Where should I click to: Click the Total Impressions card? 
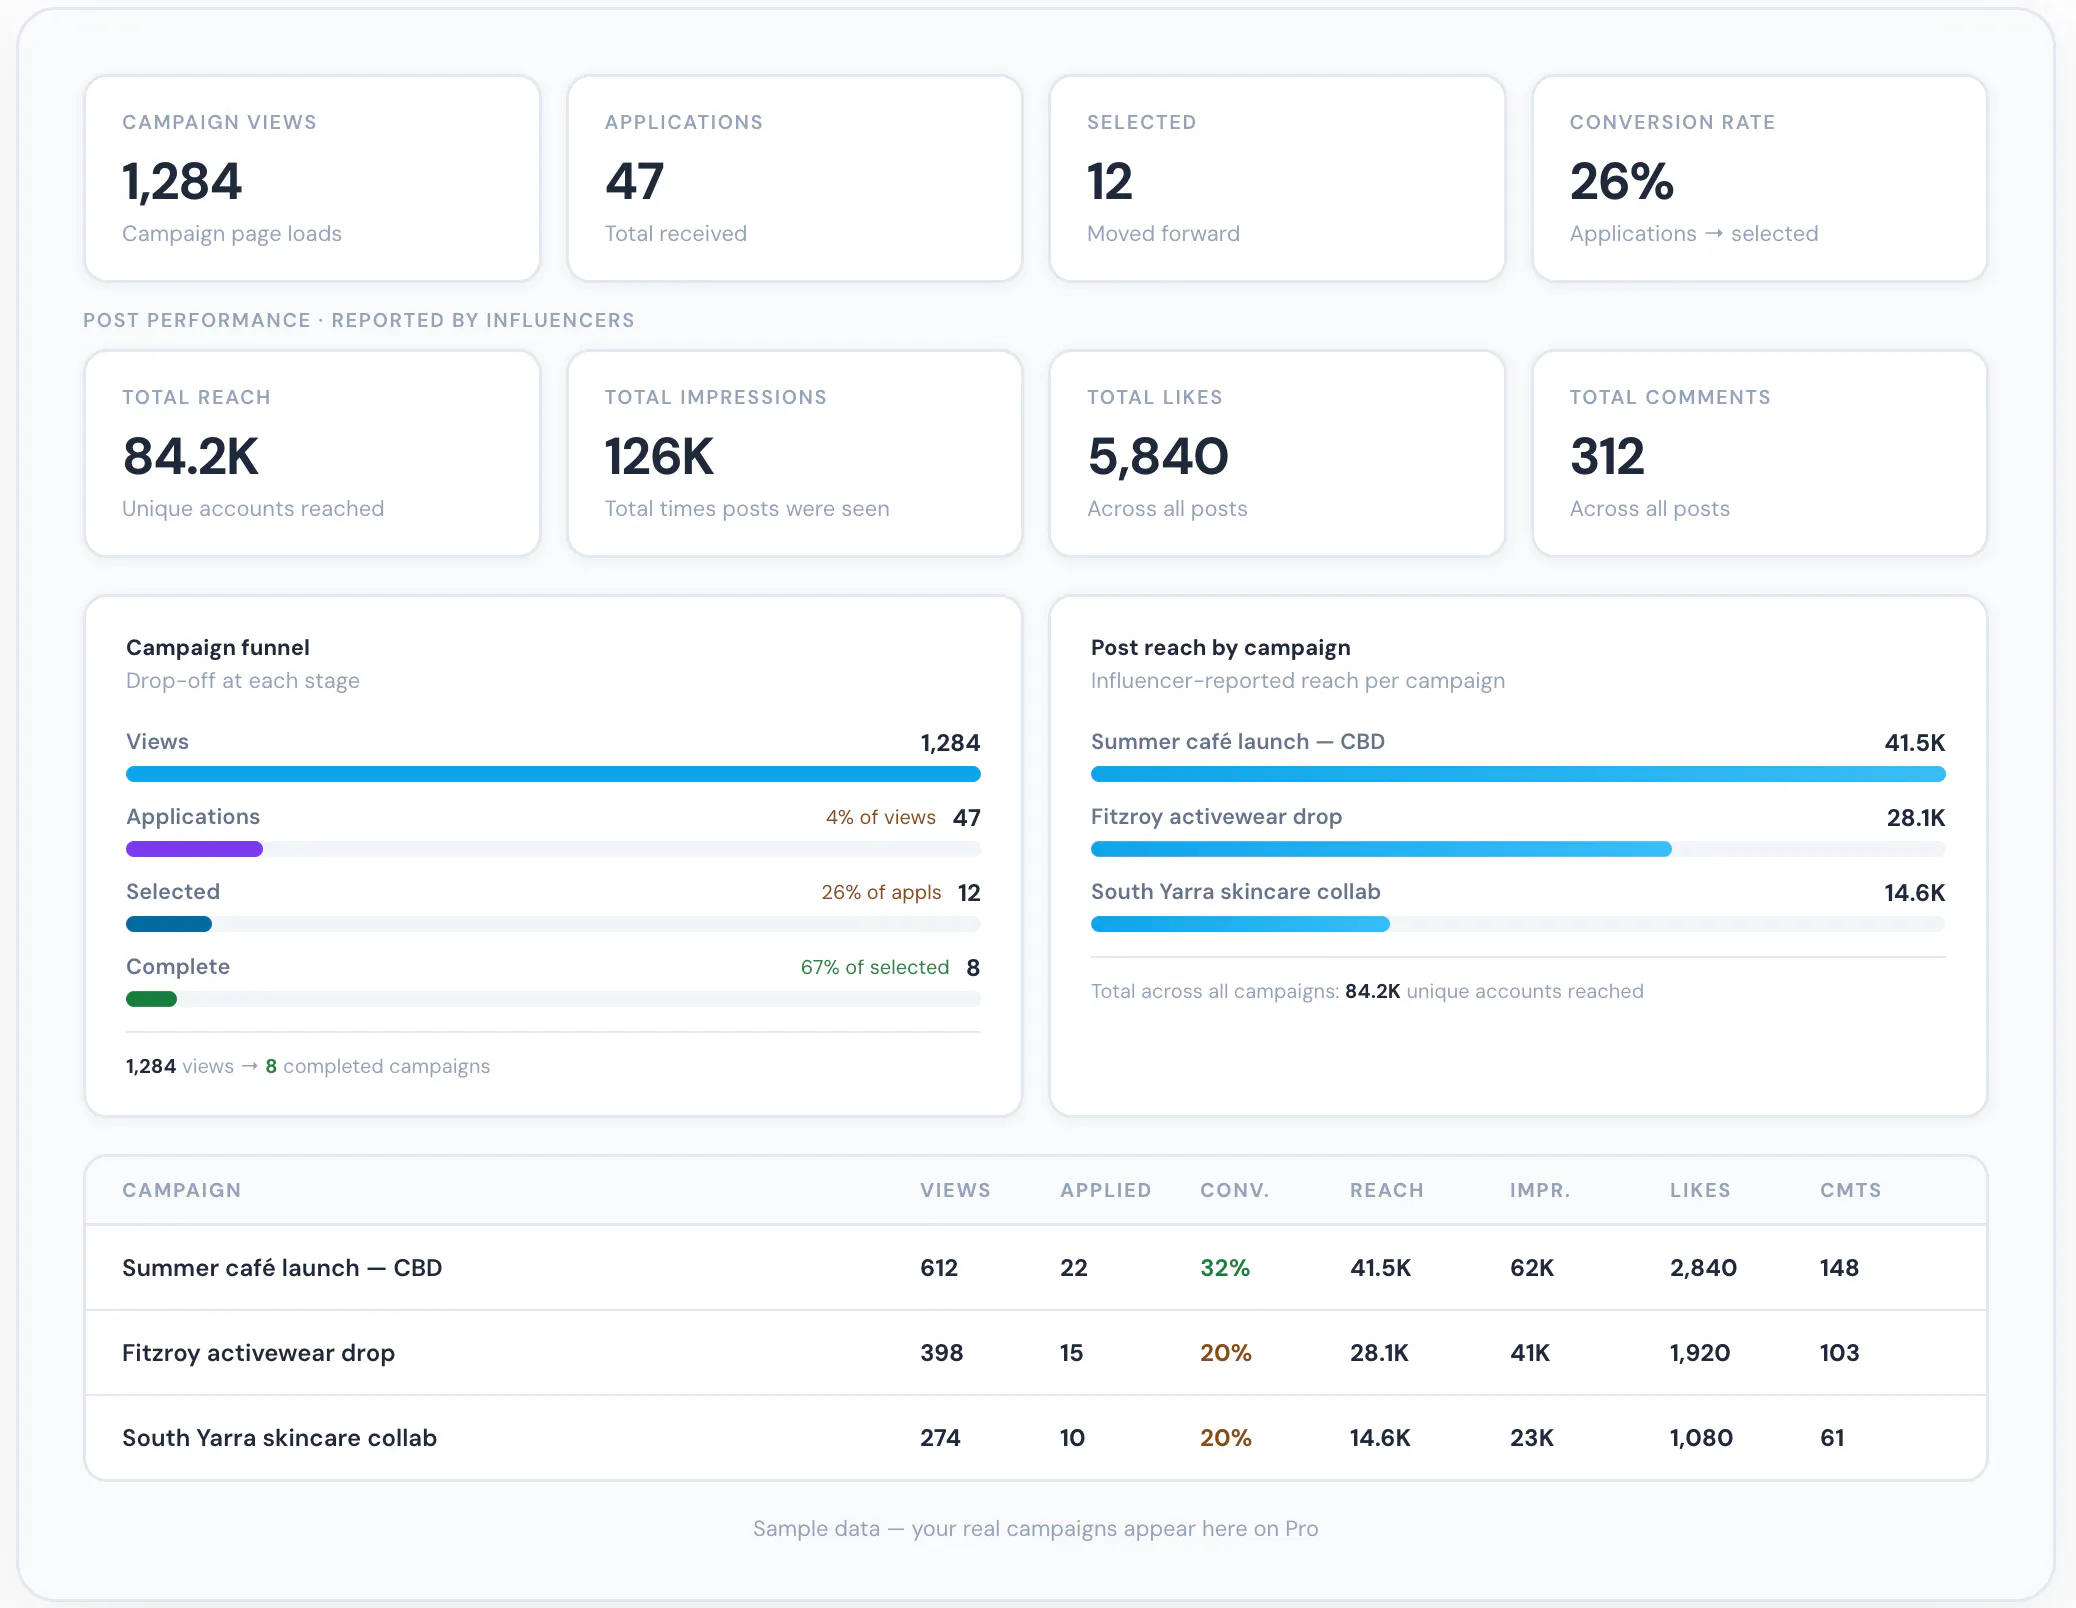coord(795,454)
